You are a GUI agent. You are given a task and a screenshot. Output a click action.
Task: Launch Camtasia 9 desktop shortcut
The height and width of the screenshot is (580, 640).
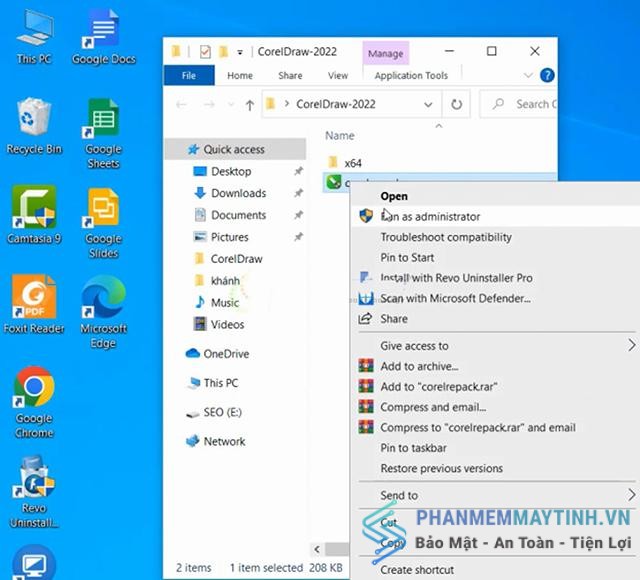tap(34, 215)
